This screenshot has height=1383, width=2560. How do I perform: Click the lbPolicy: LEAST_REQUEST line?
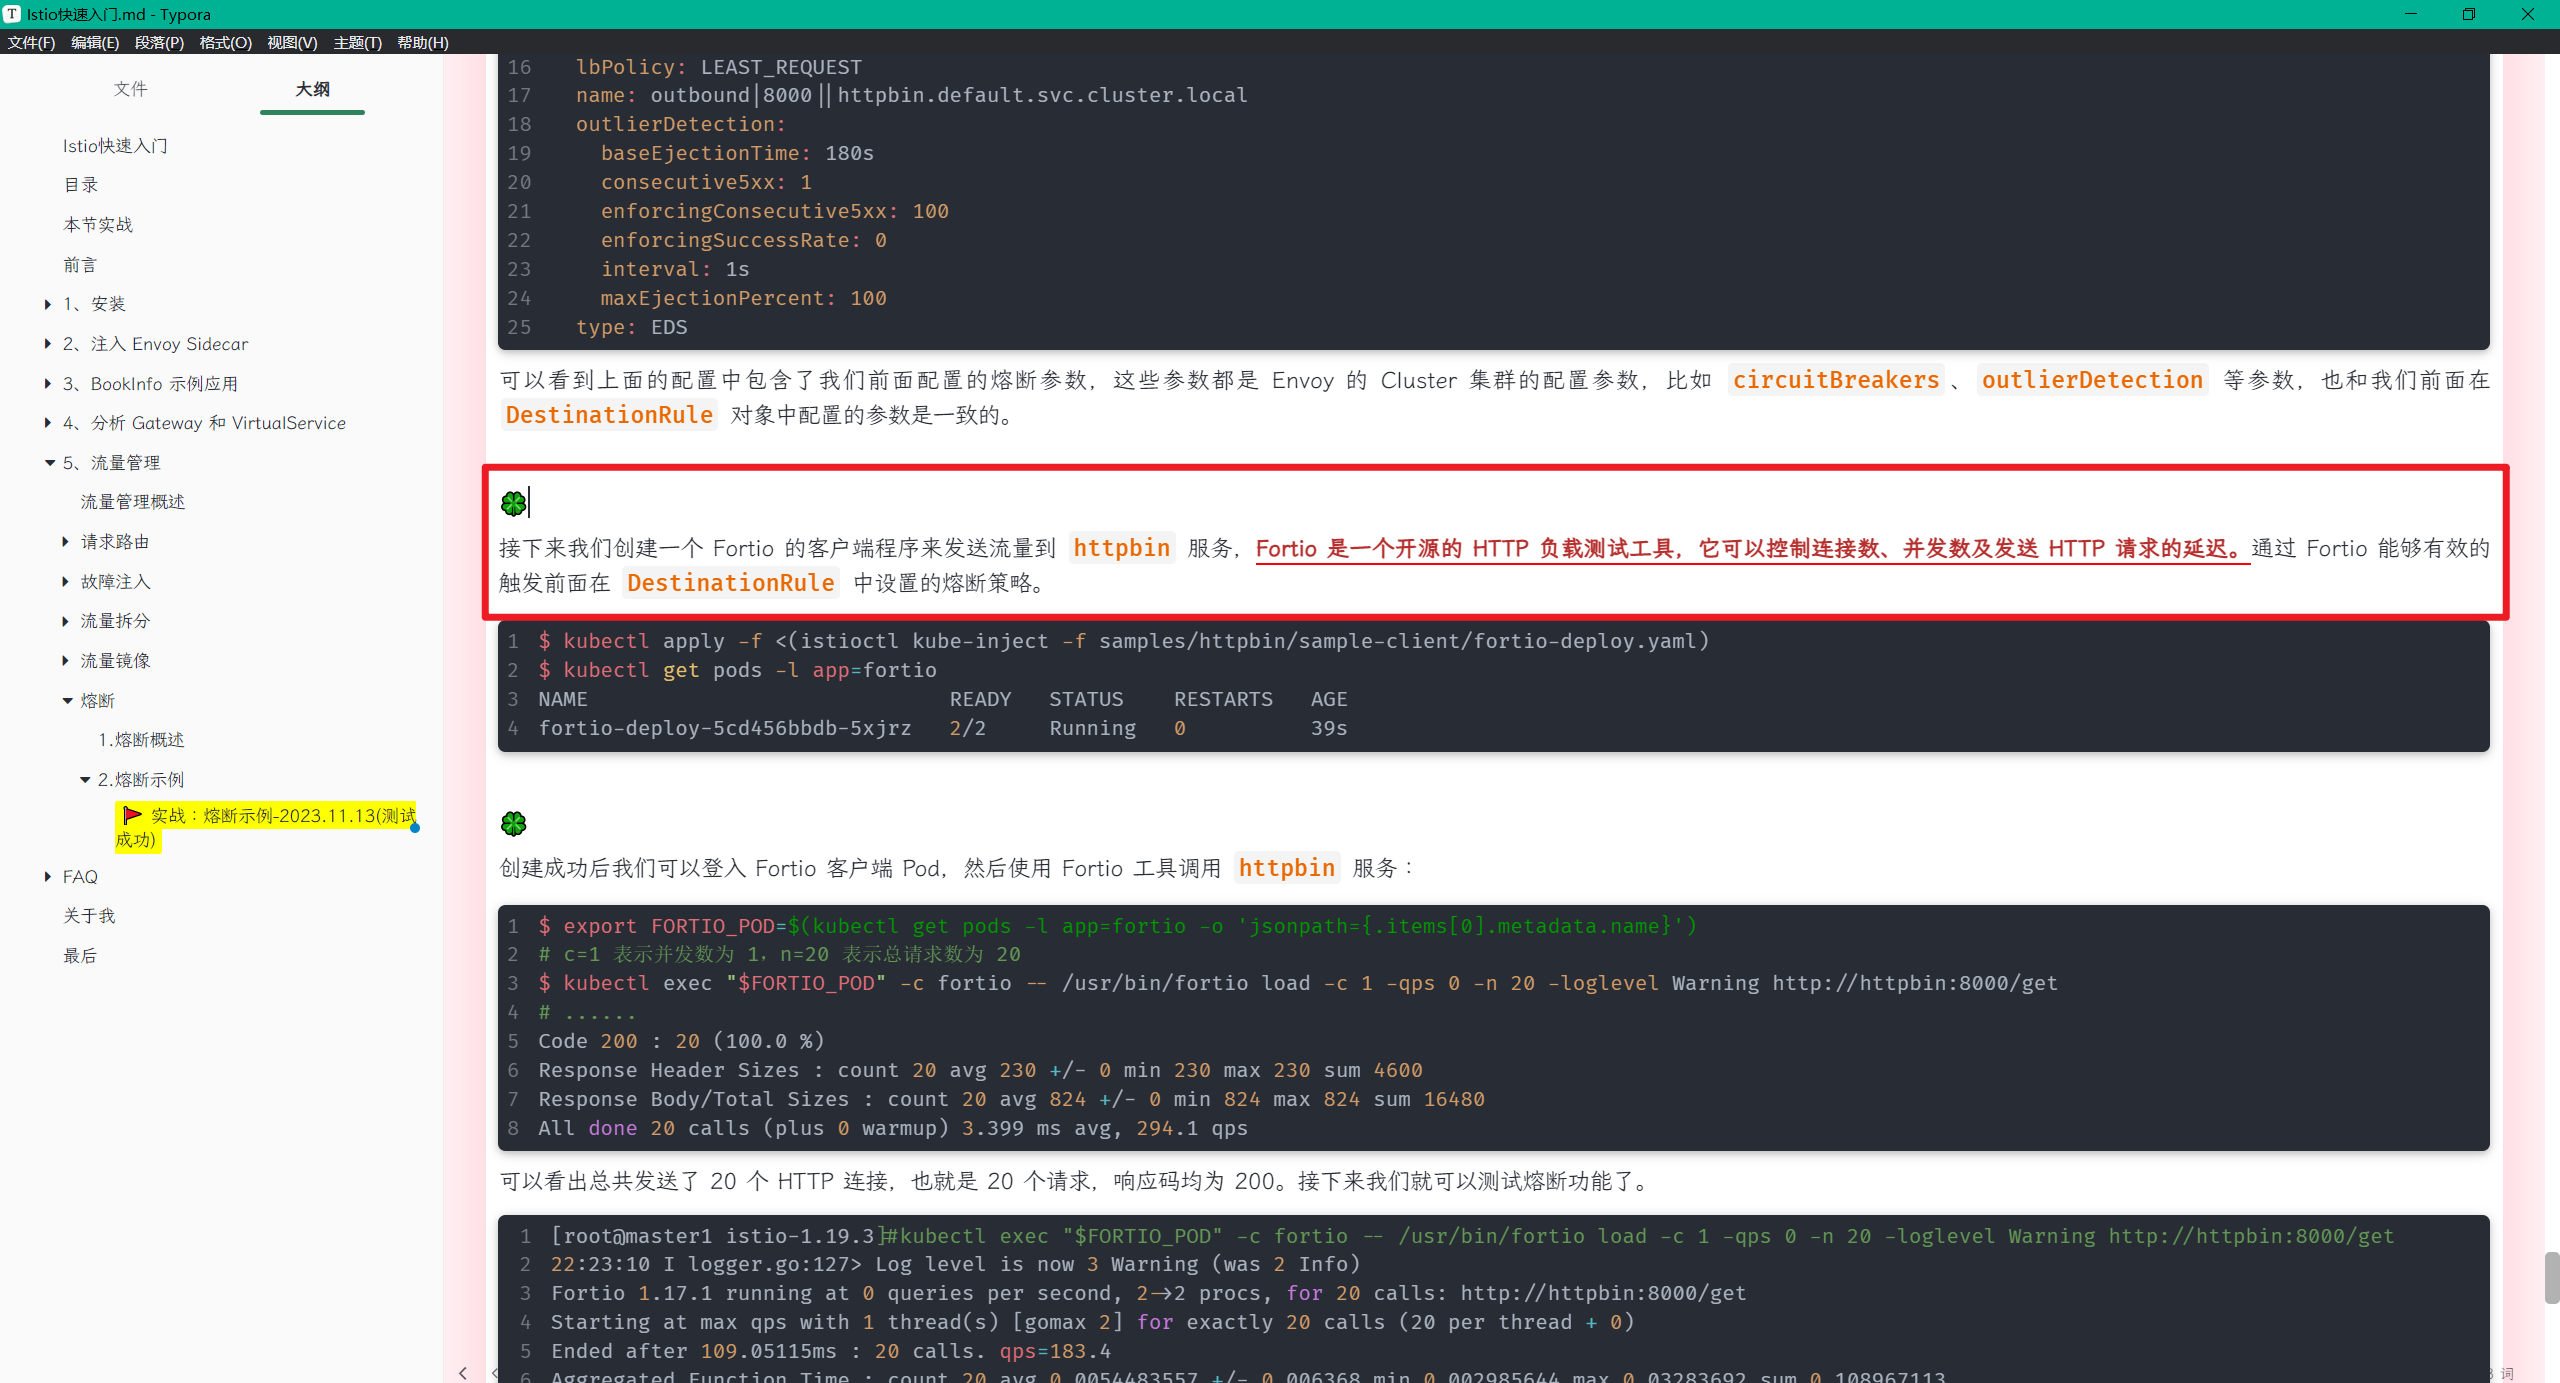tap(718, 67)
